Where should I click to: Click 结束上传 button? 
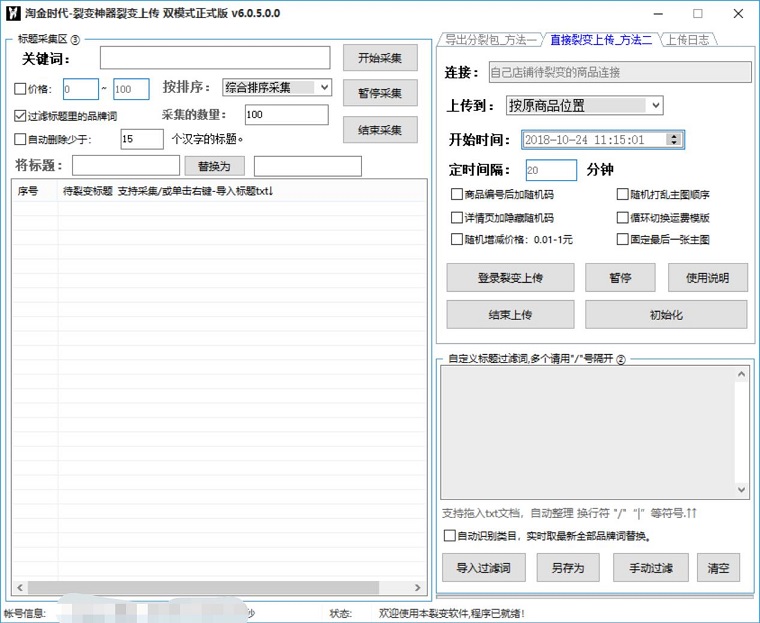click(510, 314)
